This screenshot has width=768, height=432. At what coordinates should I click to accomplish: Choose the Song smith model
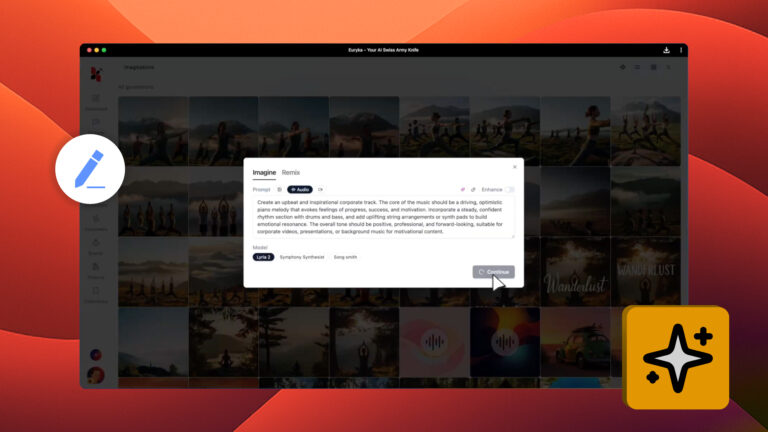point(345,257)
